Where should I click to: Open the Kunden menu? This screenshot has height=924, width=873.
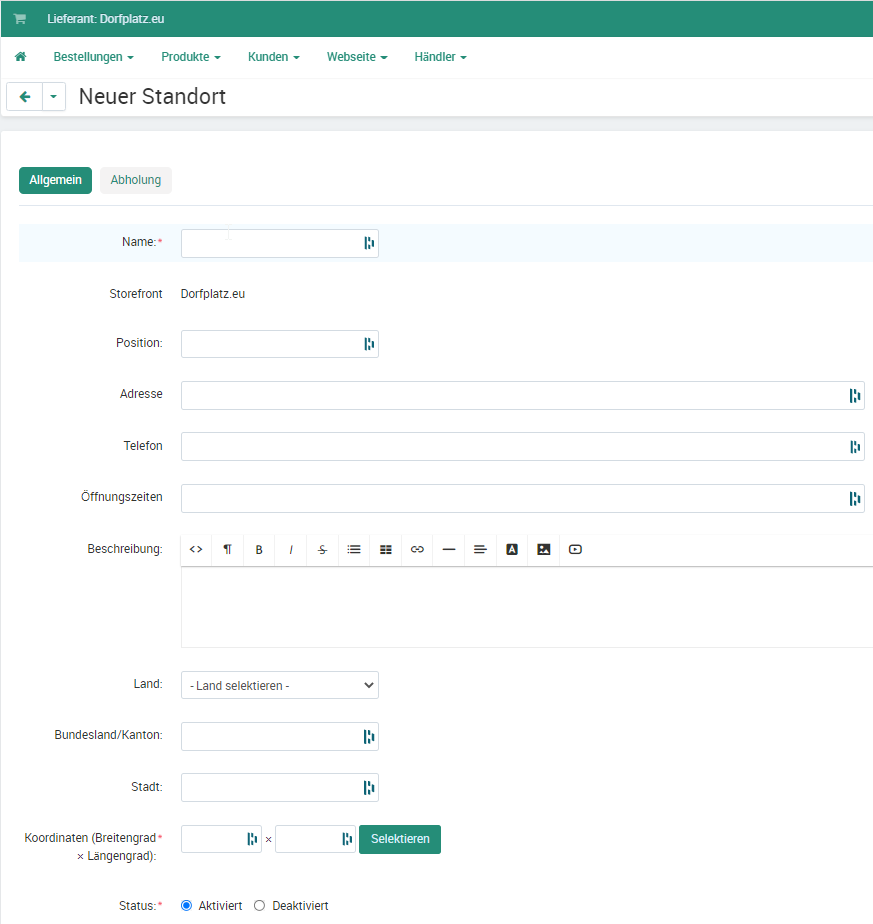tap(274, 57)
